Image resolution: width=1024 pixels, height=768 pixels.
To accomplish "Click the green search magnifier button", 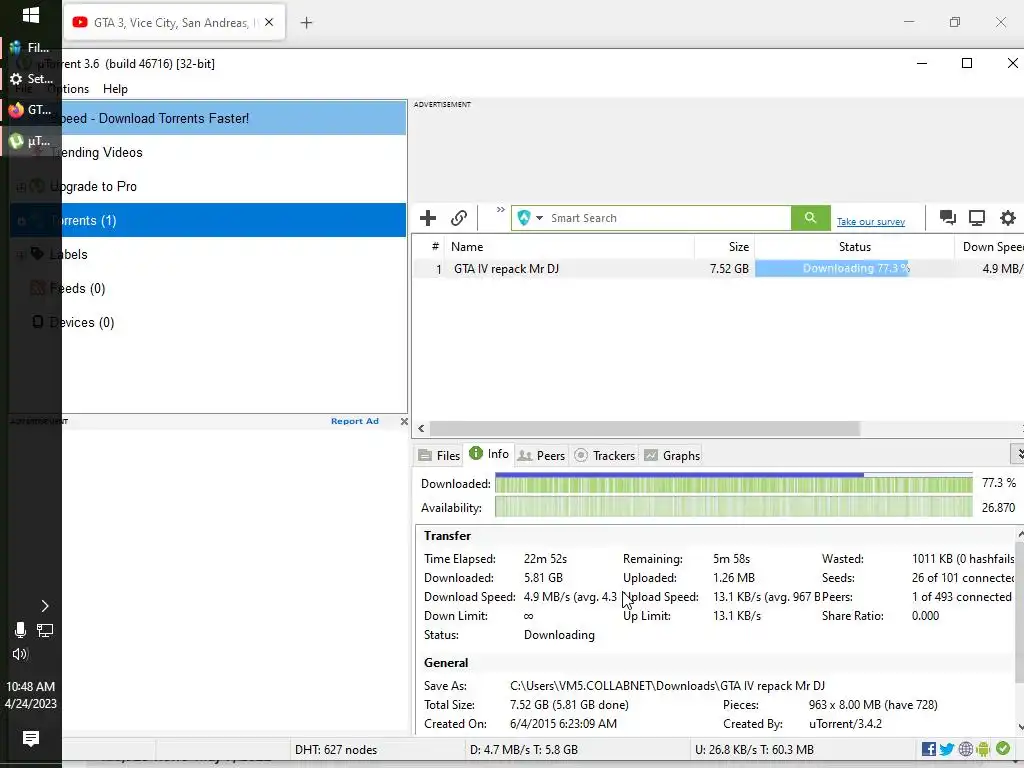I will tap(810, 218).
